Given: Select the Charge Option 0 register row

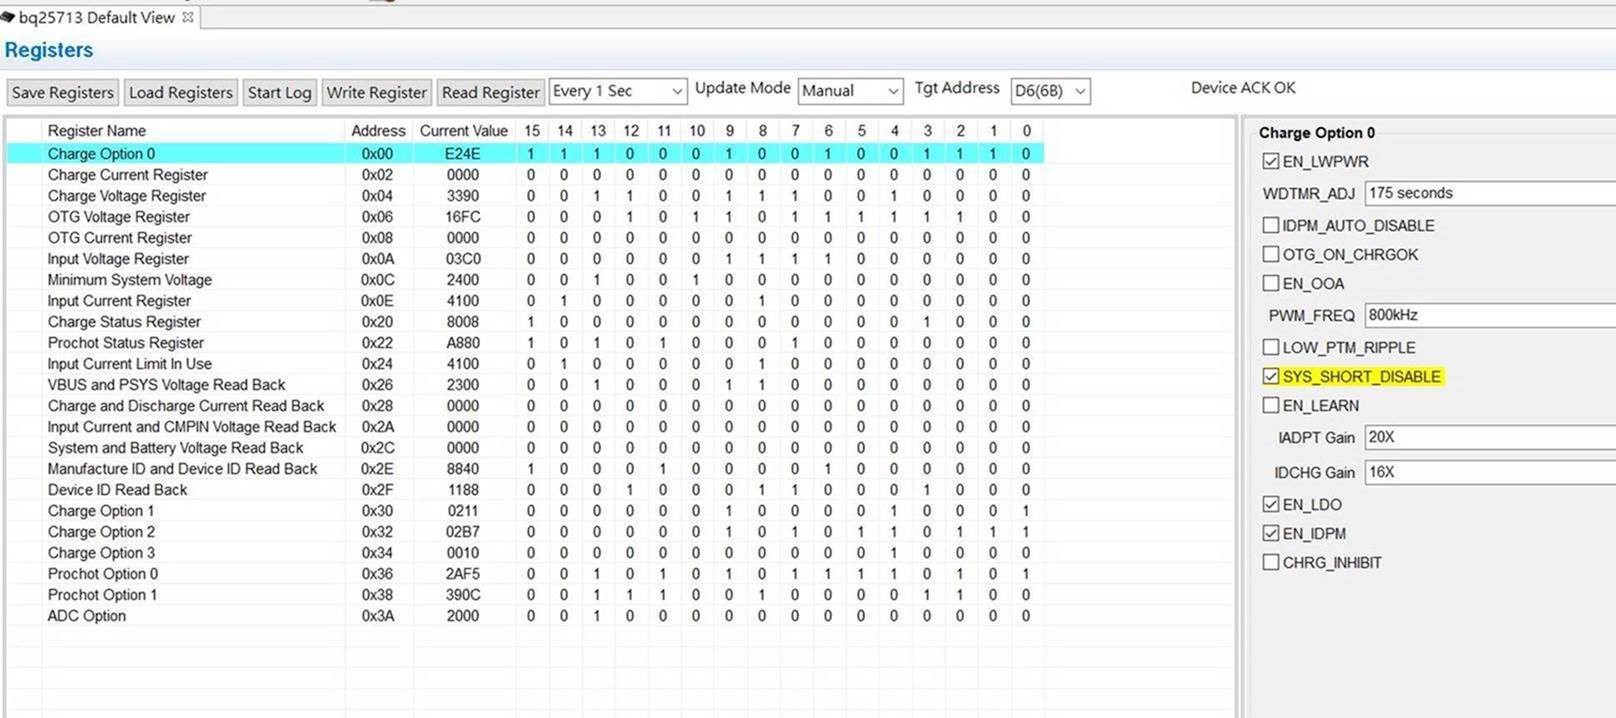Looking at the screenshot, I should (525, 154).
